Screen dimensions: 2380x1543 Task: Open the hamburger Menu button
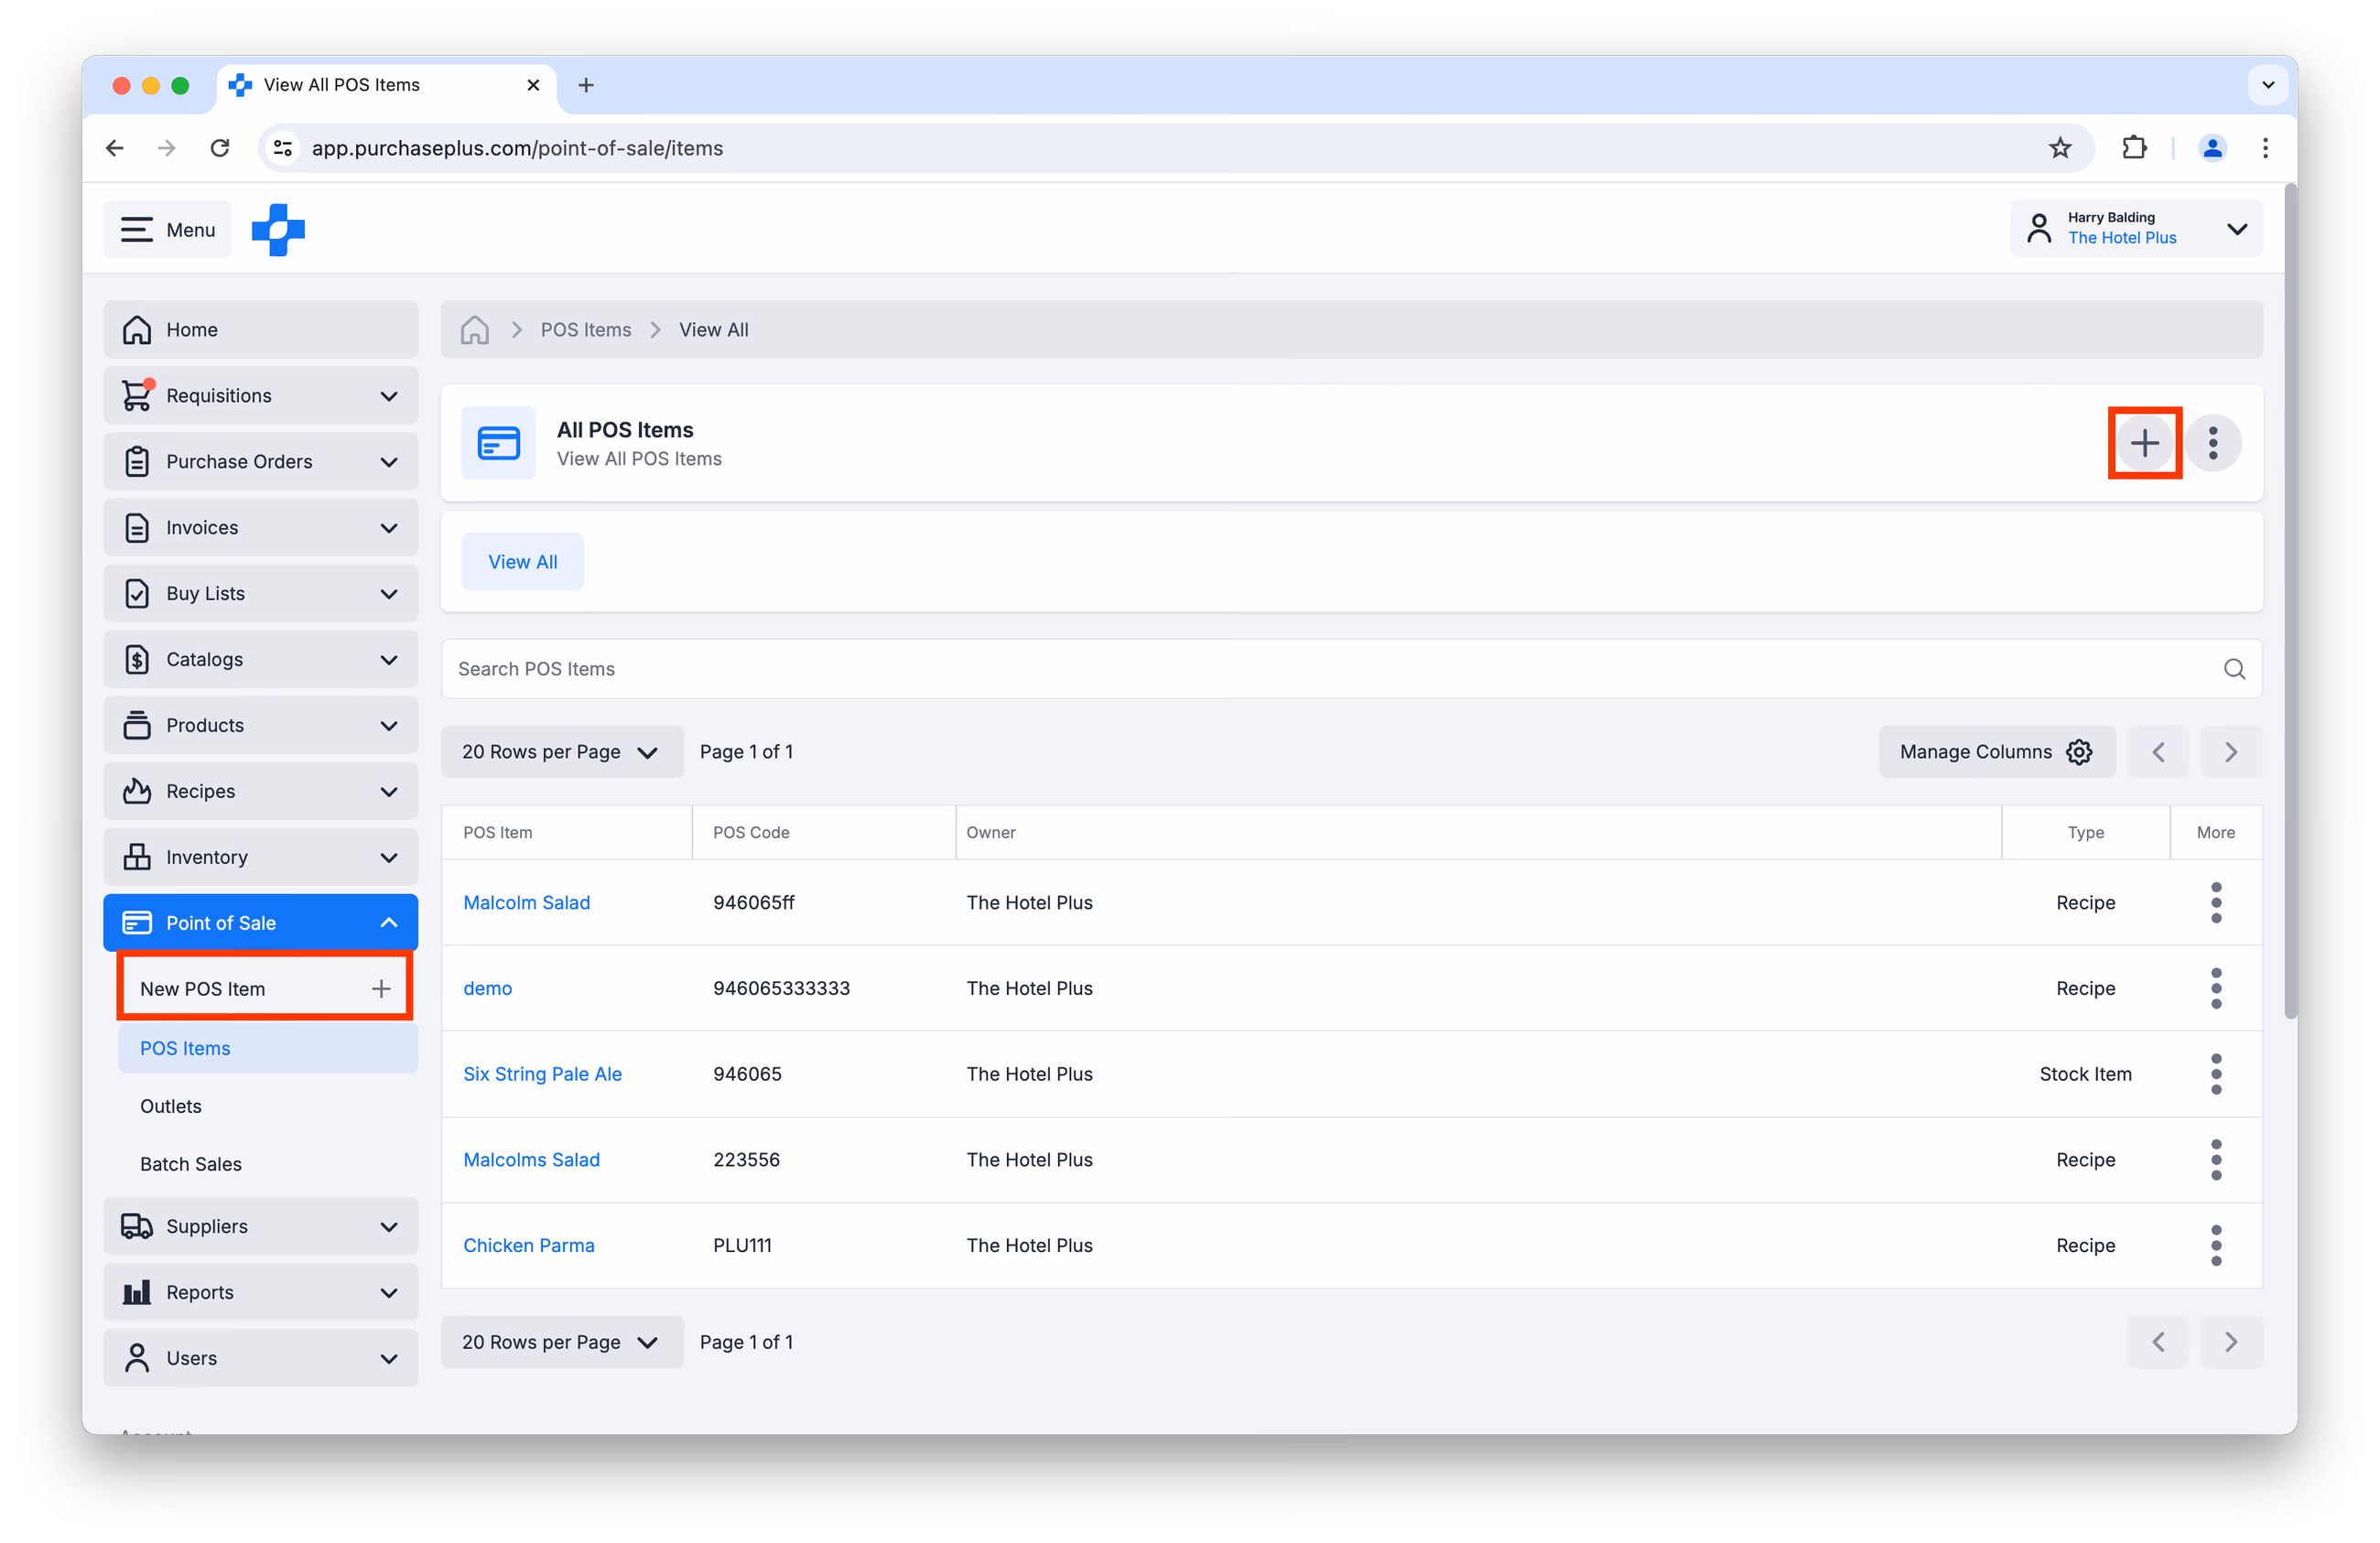(167, 230)
